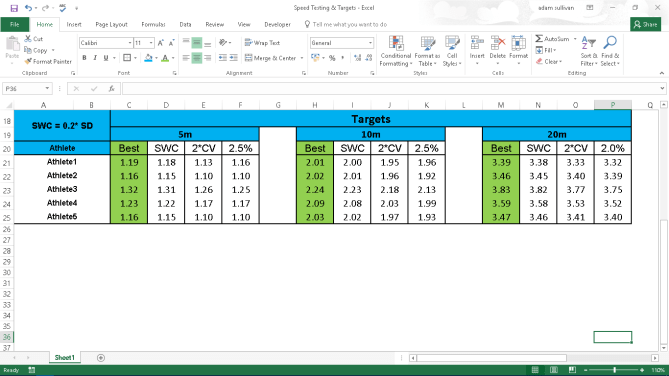
Task: Toggle align text right
Action: 207,58
